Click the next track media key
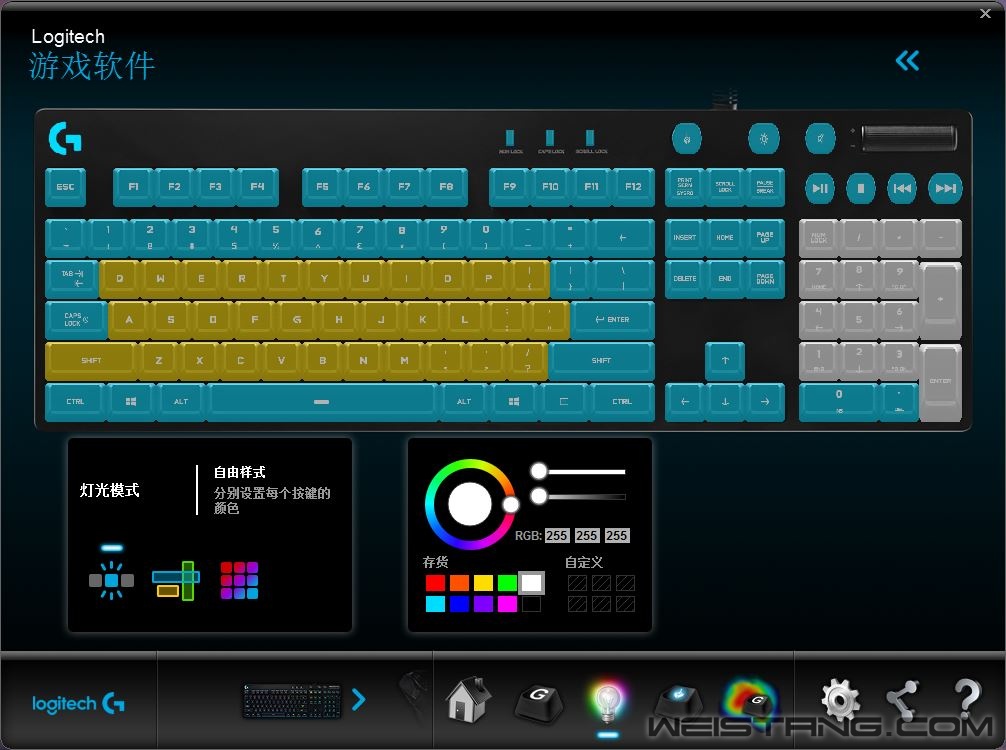The width and height of the screenshot is (1006, 750). coord(945,188)
